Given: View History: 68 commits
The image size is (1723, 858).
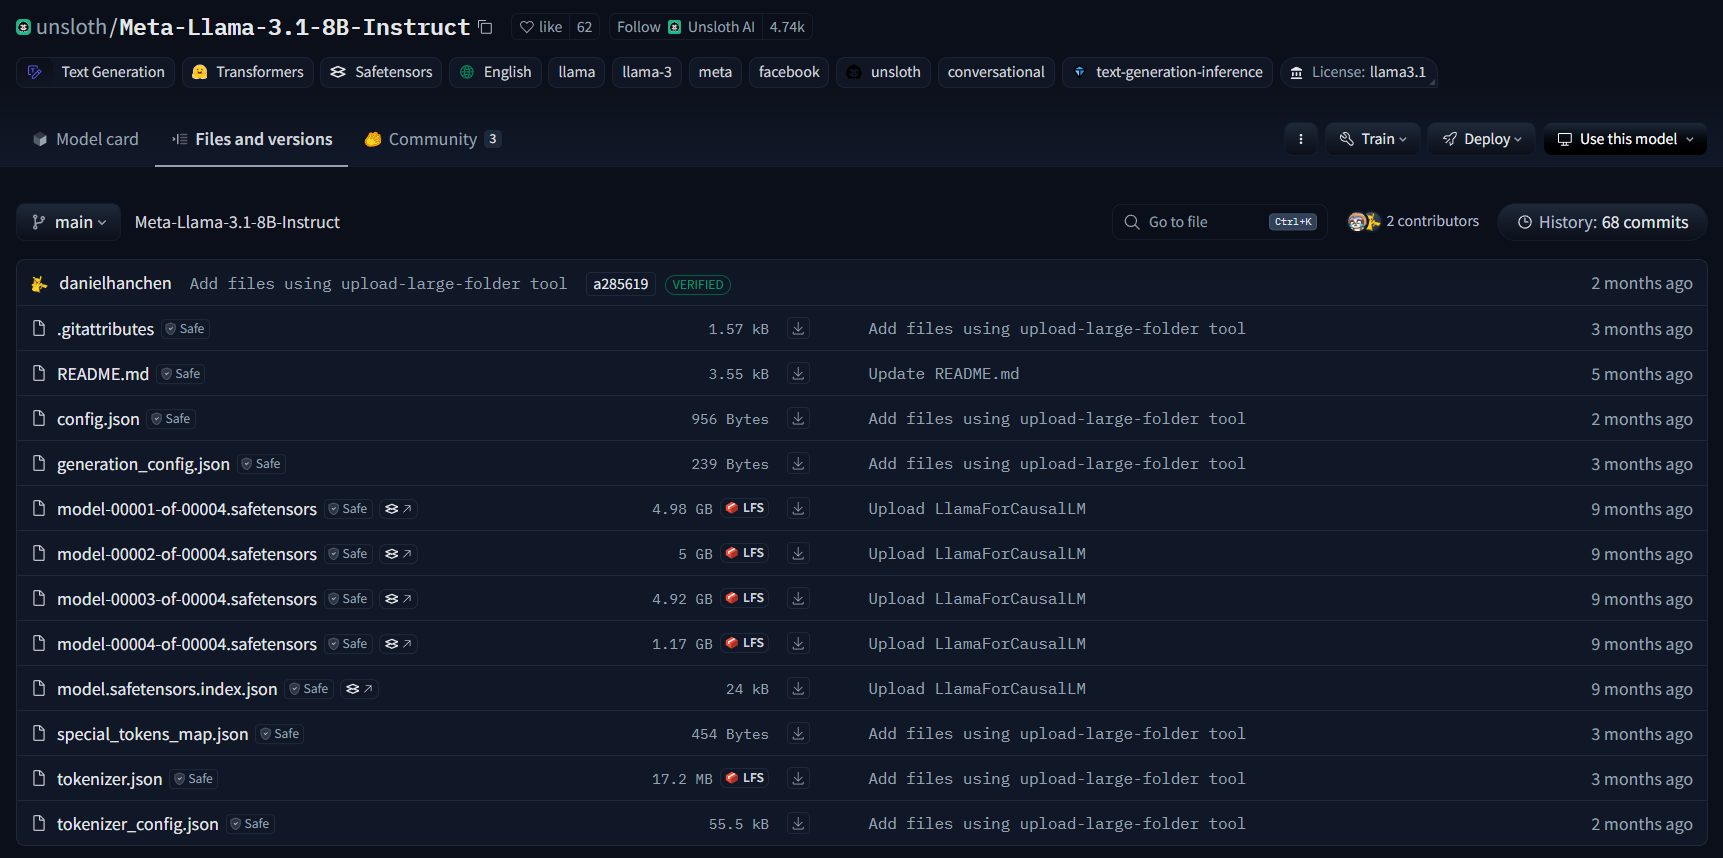Looking at the screenshot, I should tap(1602, 222).
